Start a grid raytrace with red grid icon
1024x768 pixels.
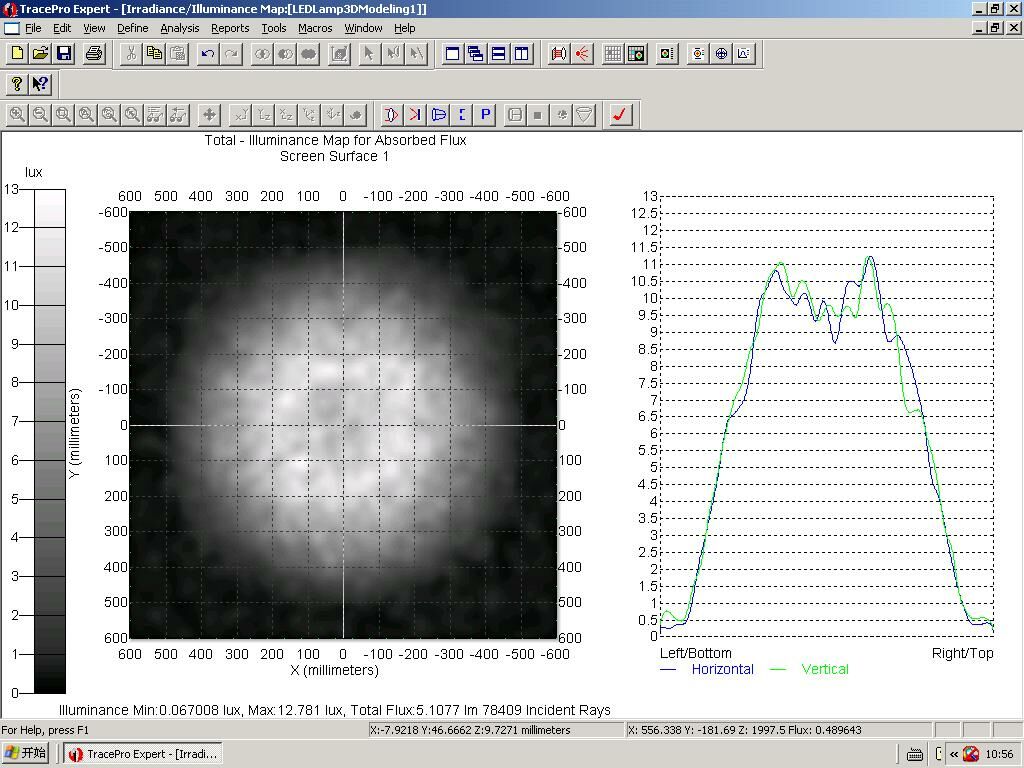tap(558, 54)
